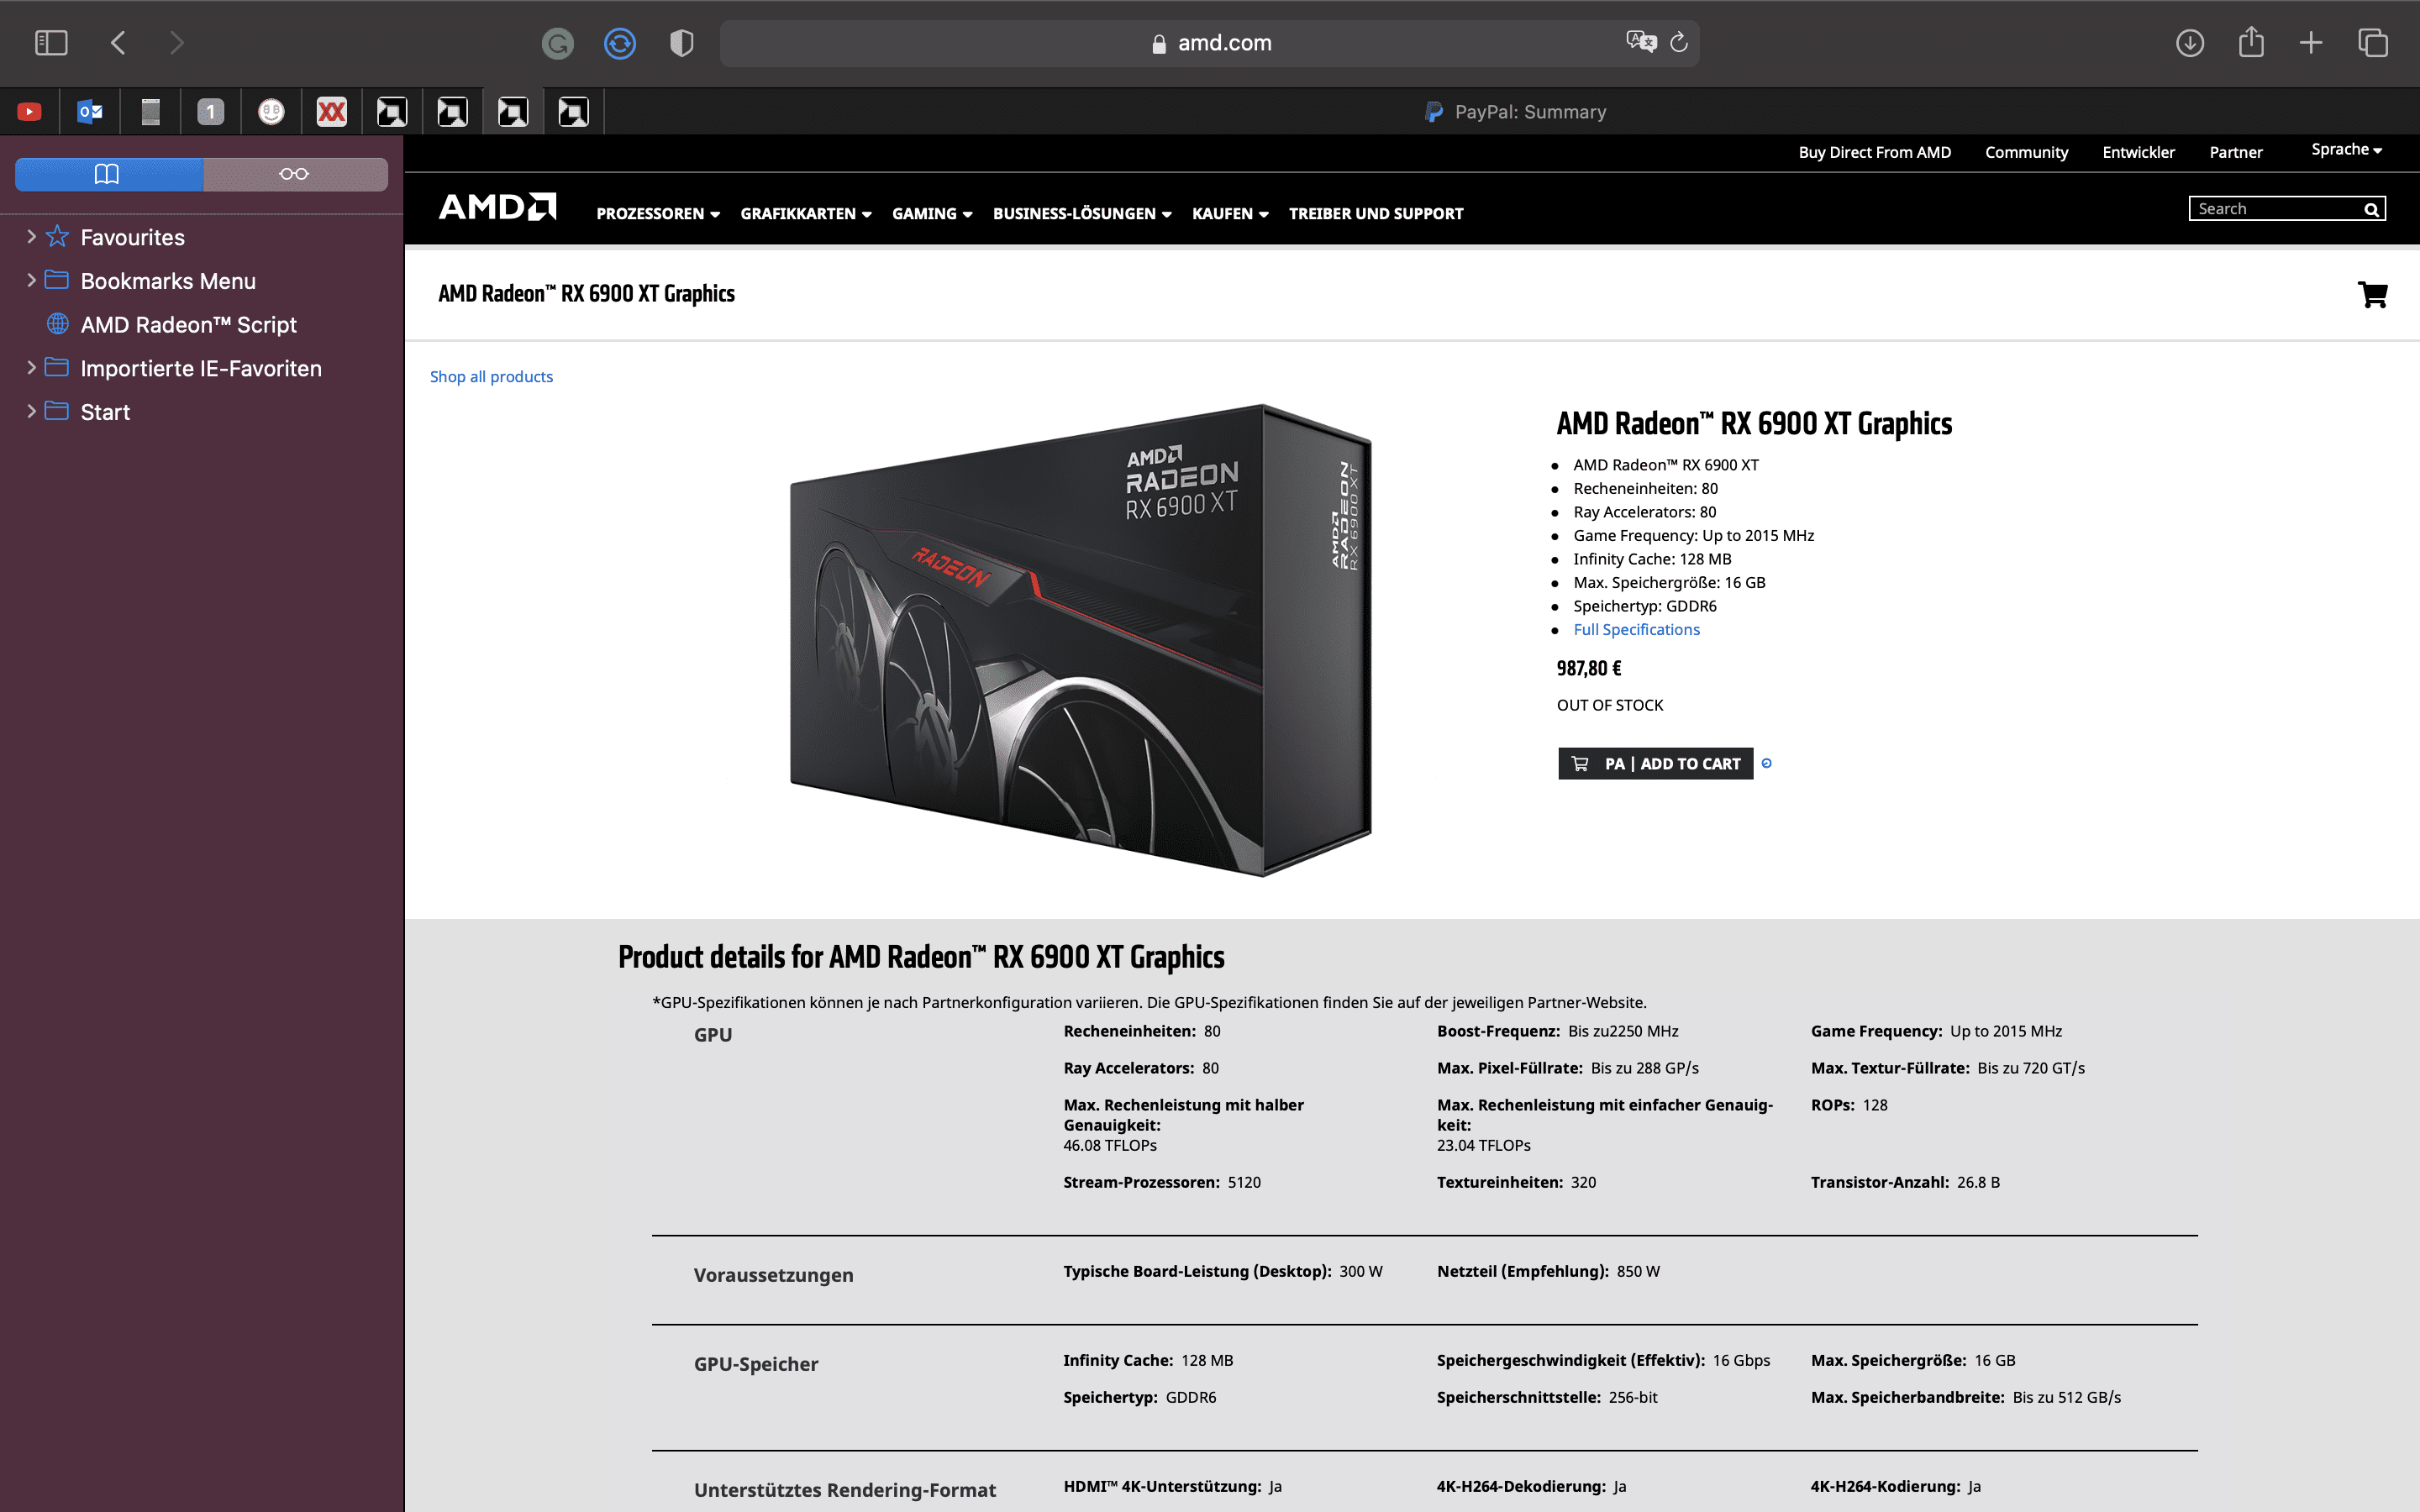Show the Bookmarks tab in sidebar
This screenshot has width=2420, height=1512.
(x=108, y=174)
